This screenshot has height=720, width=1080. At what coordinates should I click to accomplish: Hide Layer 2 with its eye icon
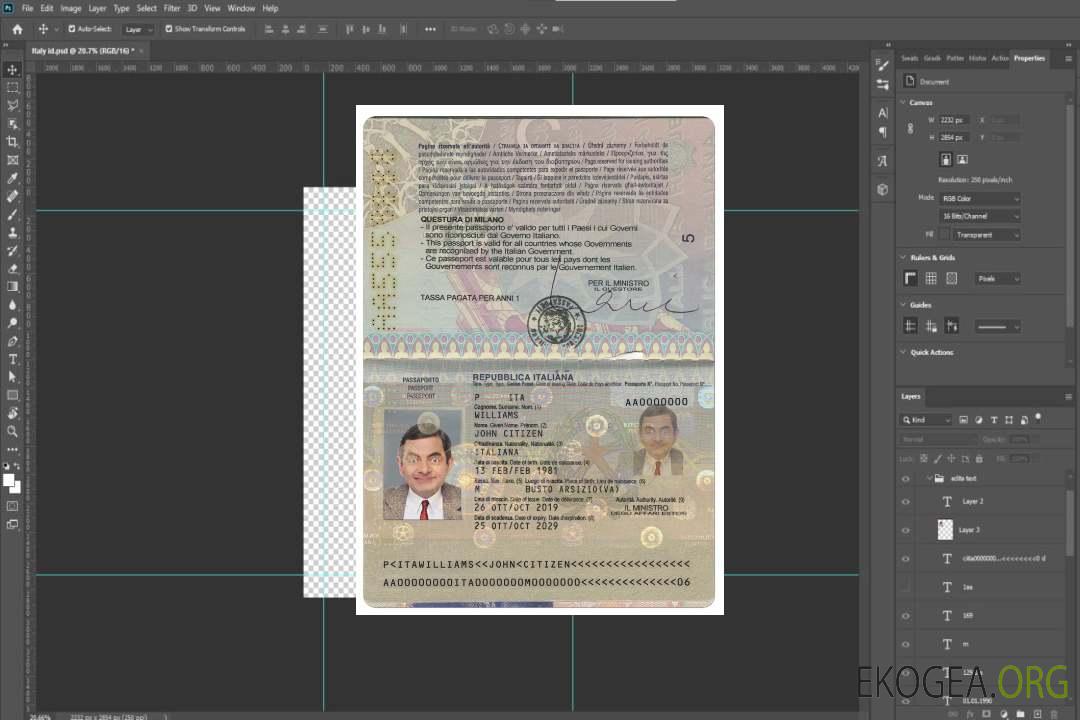click(x=906, y=502)
